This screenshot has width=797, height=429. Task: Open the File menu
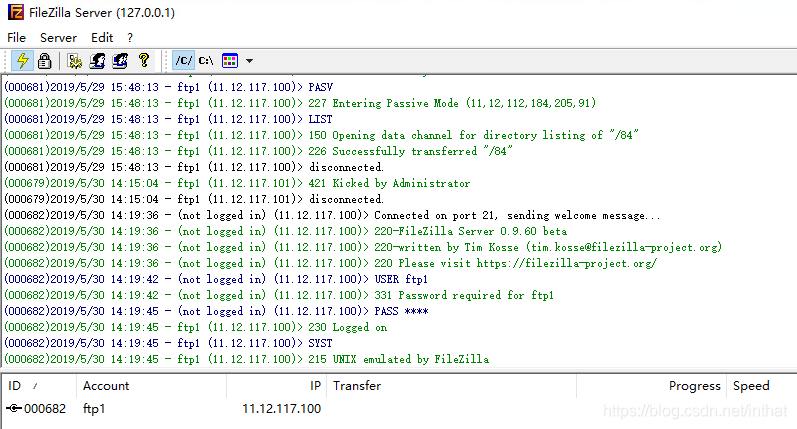point(16,38)
